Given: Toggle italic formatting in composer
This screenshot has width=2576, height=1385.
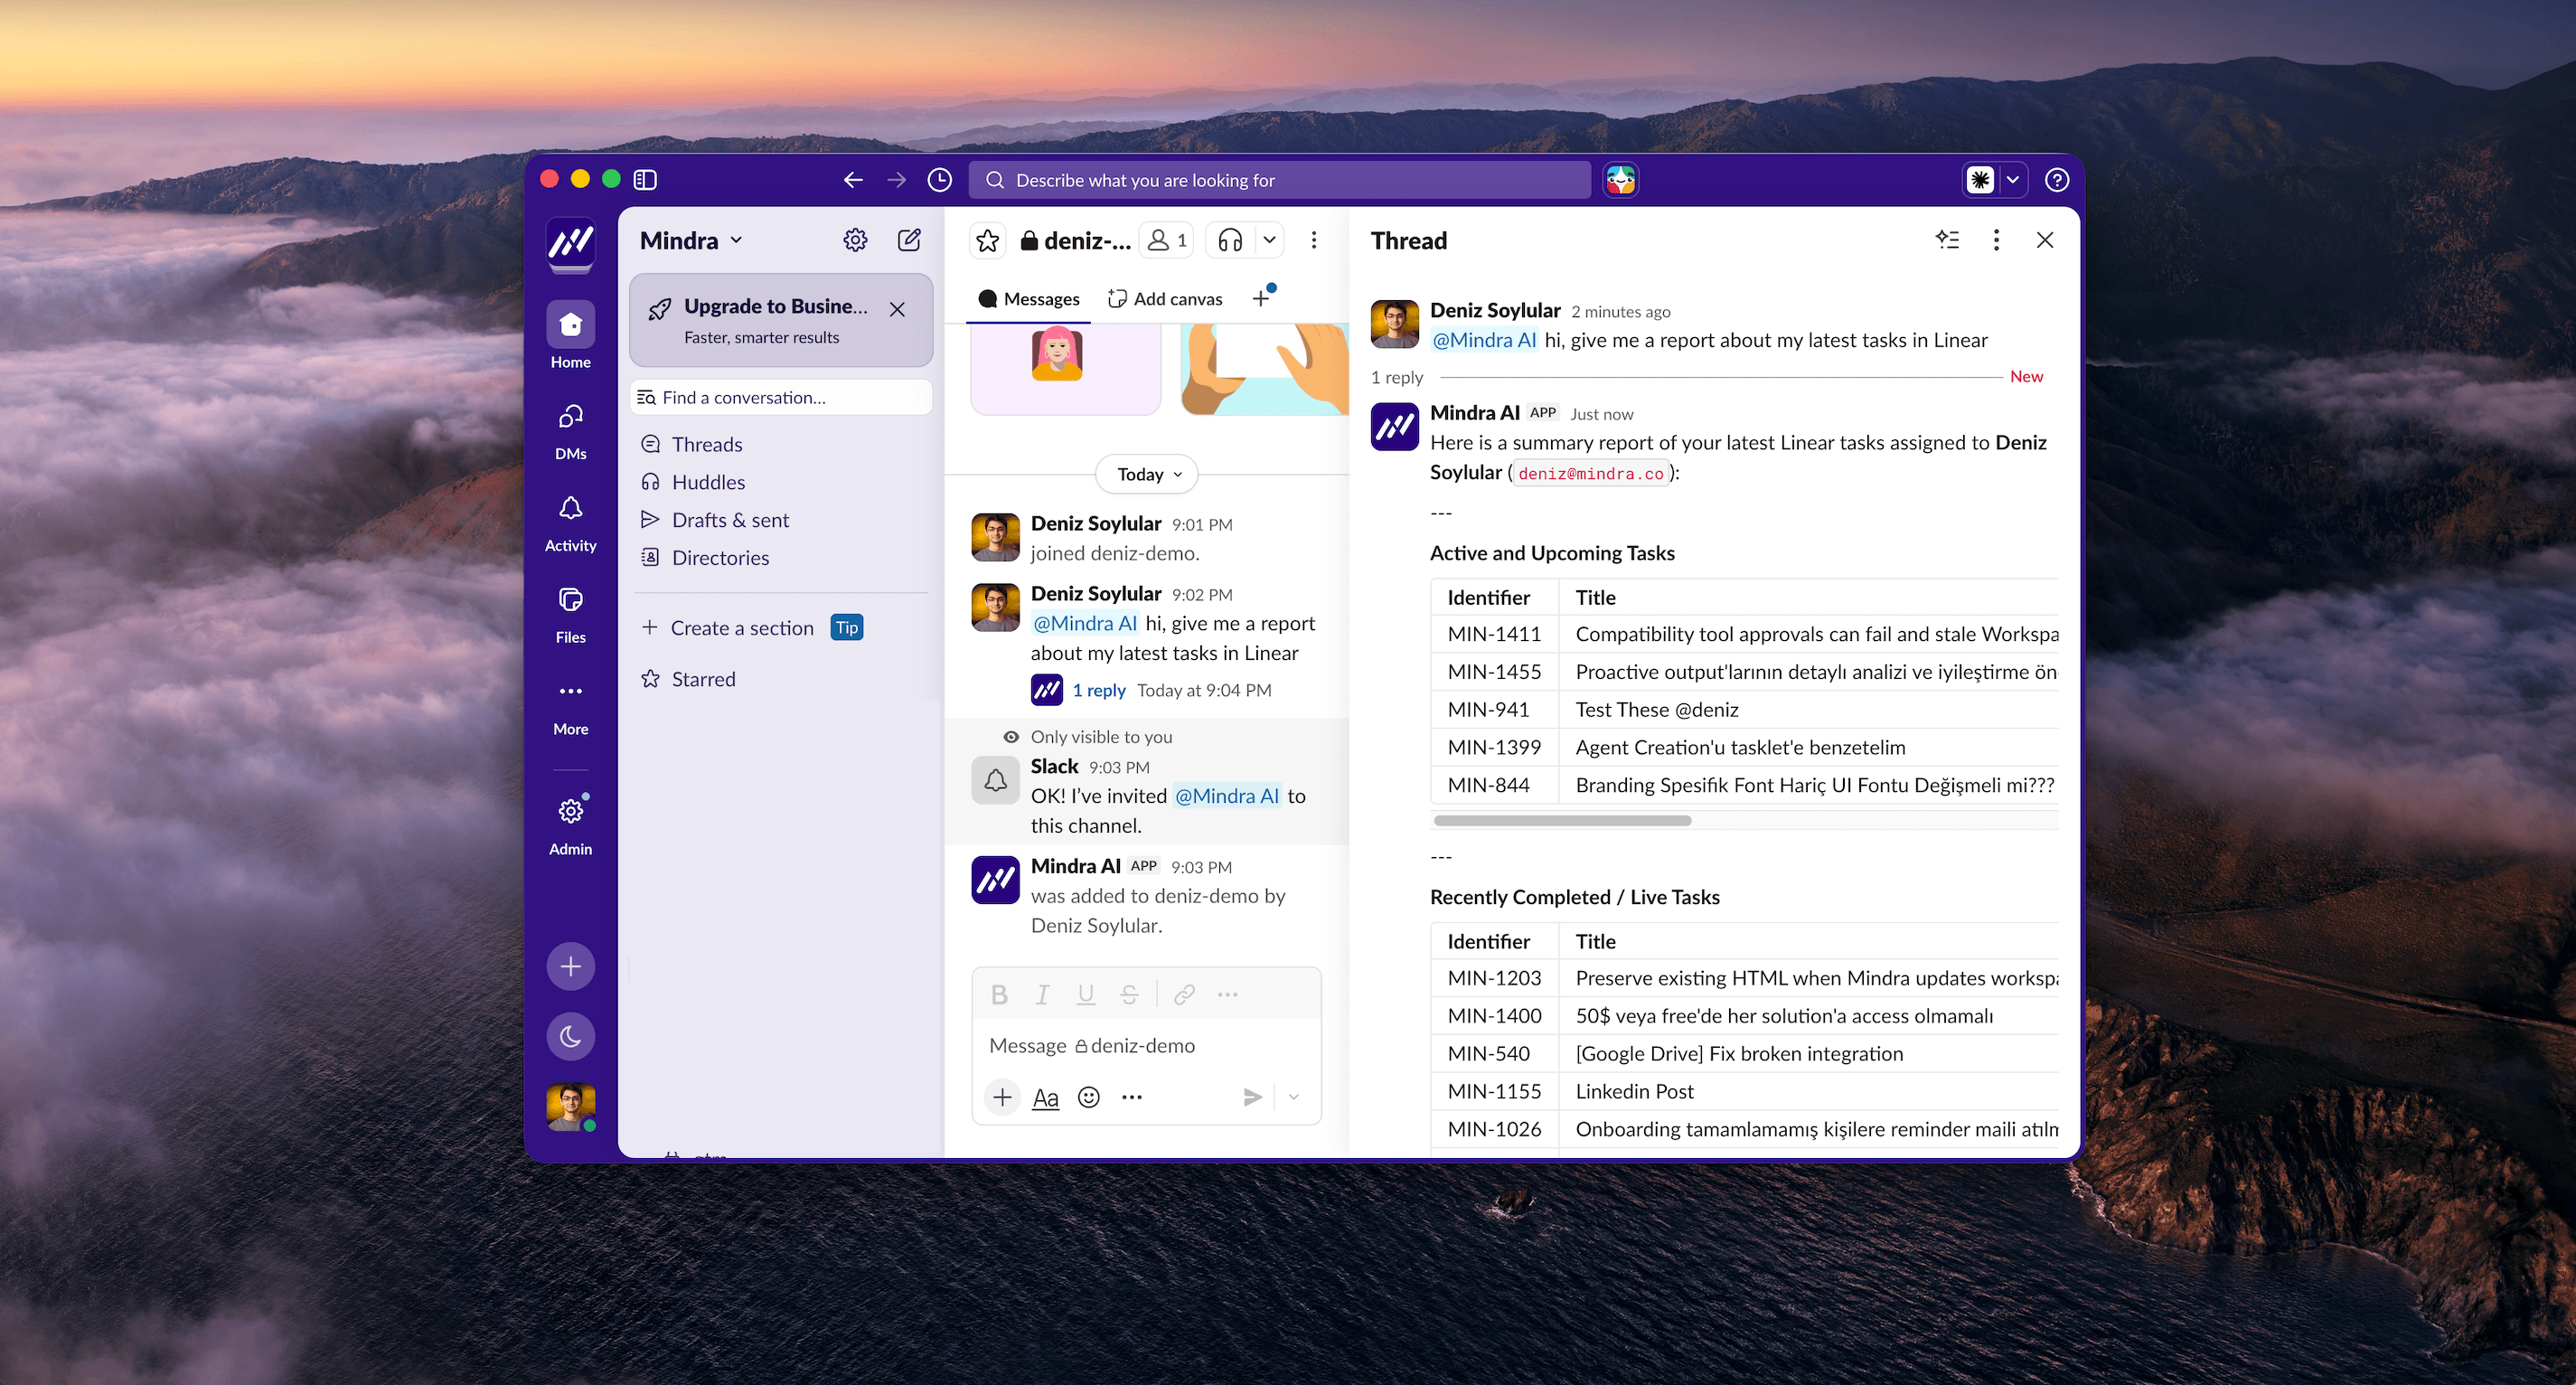Looking at the screenshot, I should coord(1042,994).
